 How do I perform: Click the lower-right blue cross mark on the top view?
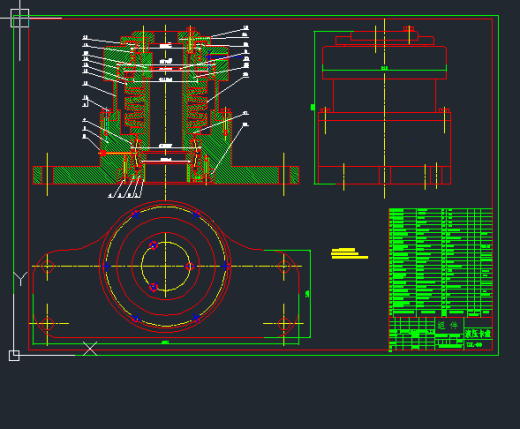(x=196, y=318)
